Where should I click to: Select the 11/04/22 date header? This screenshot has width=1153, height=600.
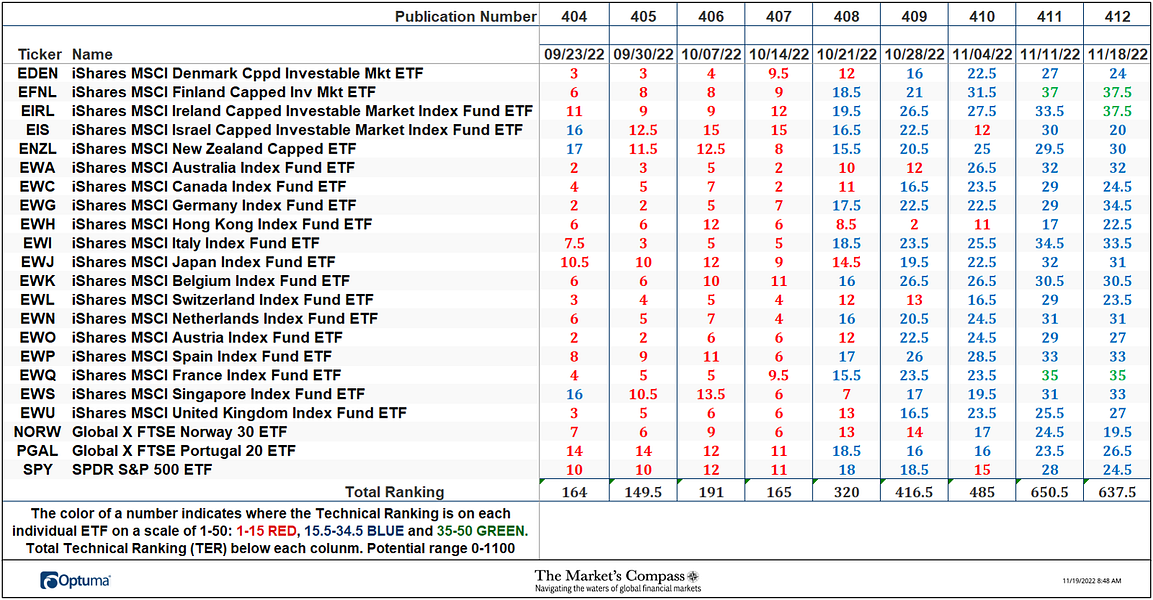click(x=982, y=54)
